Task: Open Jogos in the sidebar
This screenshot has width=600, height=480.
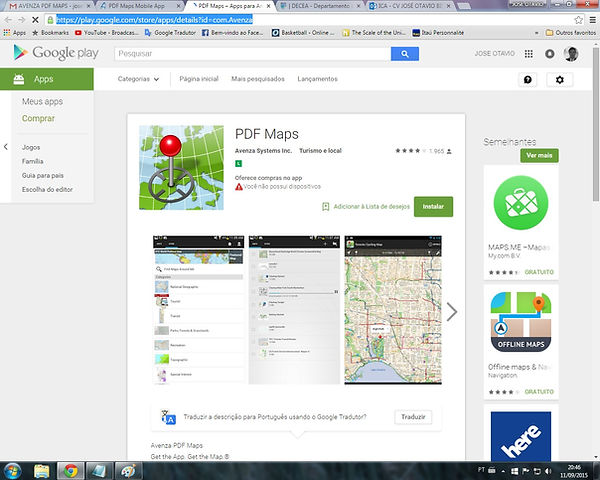Action: coord(31,147)
